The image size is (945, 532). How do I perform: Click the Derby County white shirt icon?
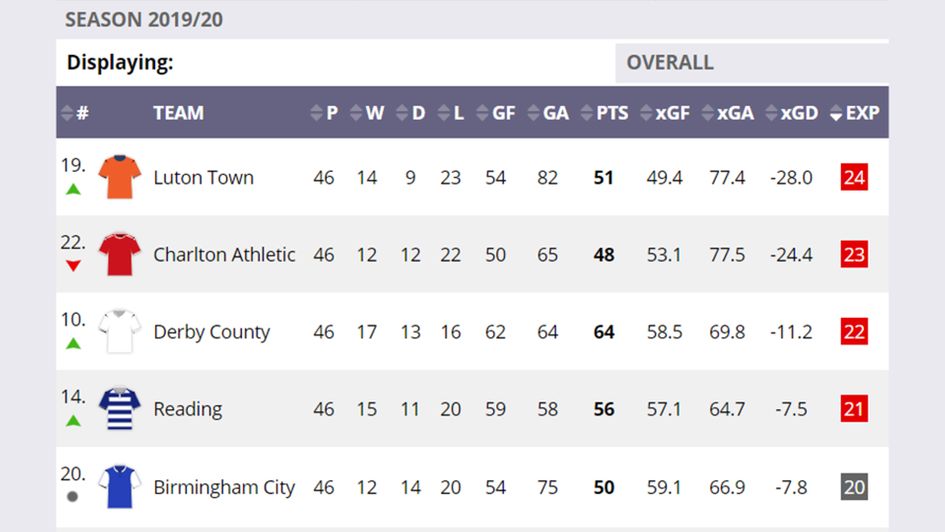click(x=120, y=331)
